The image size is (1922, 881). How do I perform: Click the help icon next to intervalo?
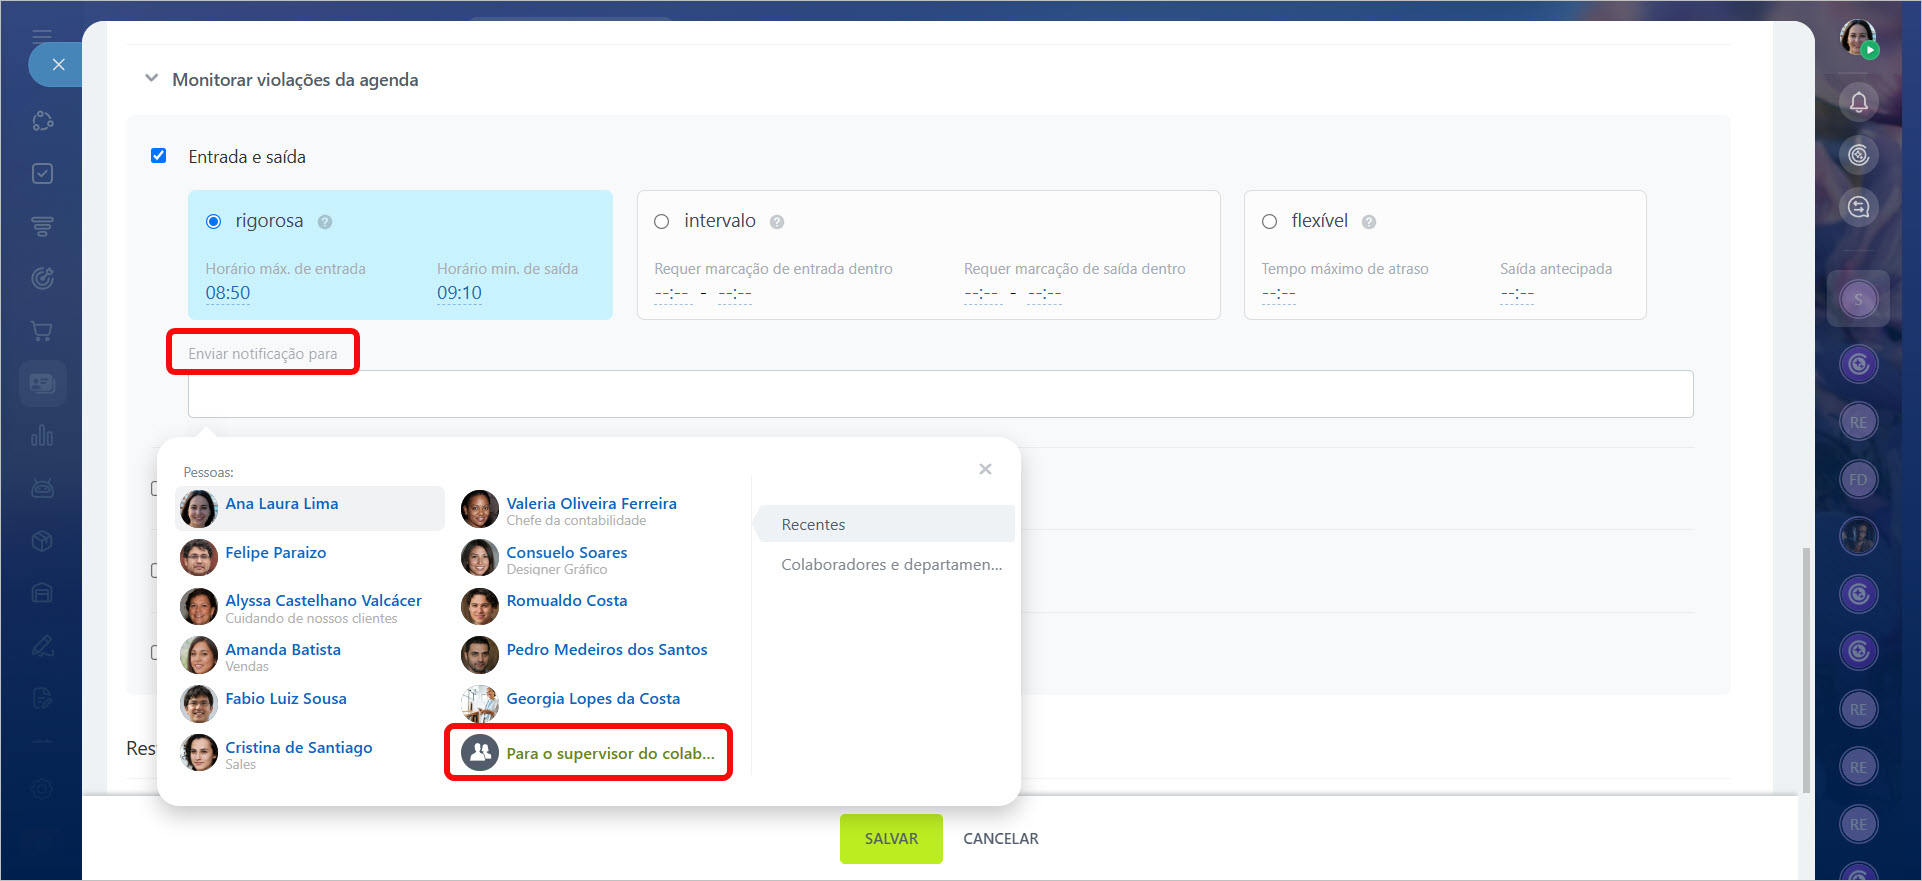click(x=777, y=222)
